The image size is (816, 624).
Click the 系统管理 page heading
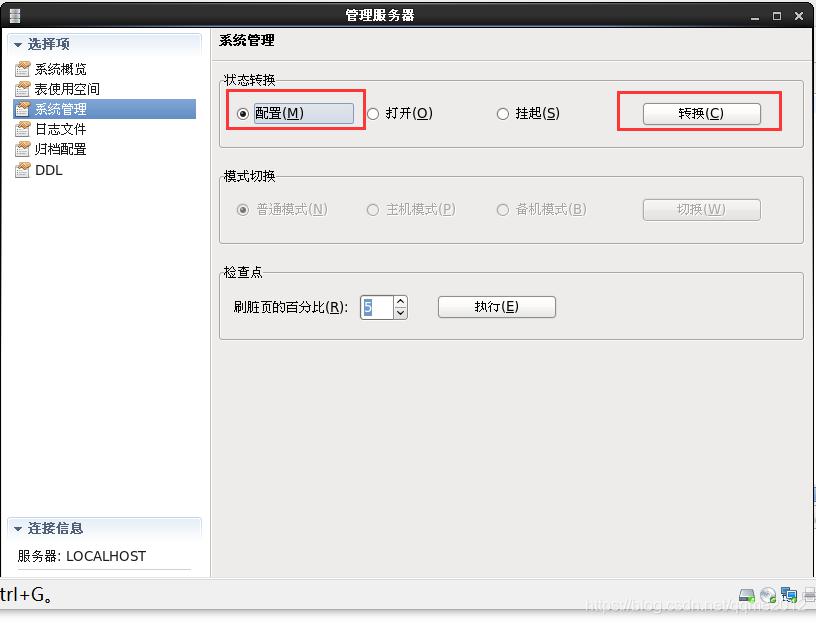click(x=247, y=41)
